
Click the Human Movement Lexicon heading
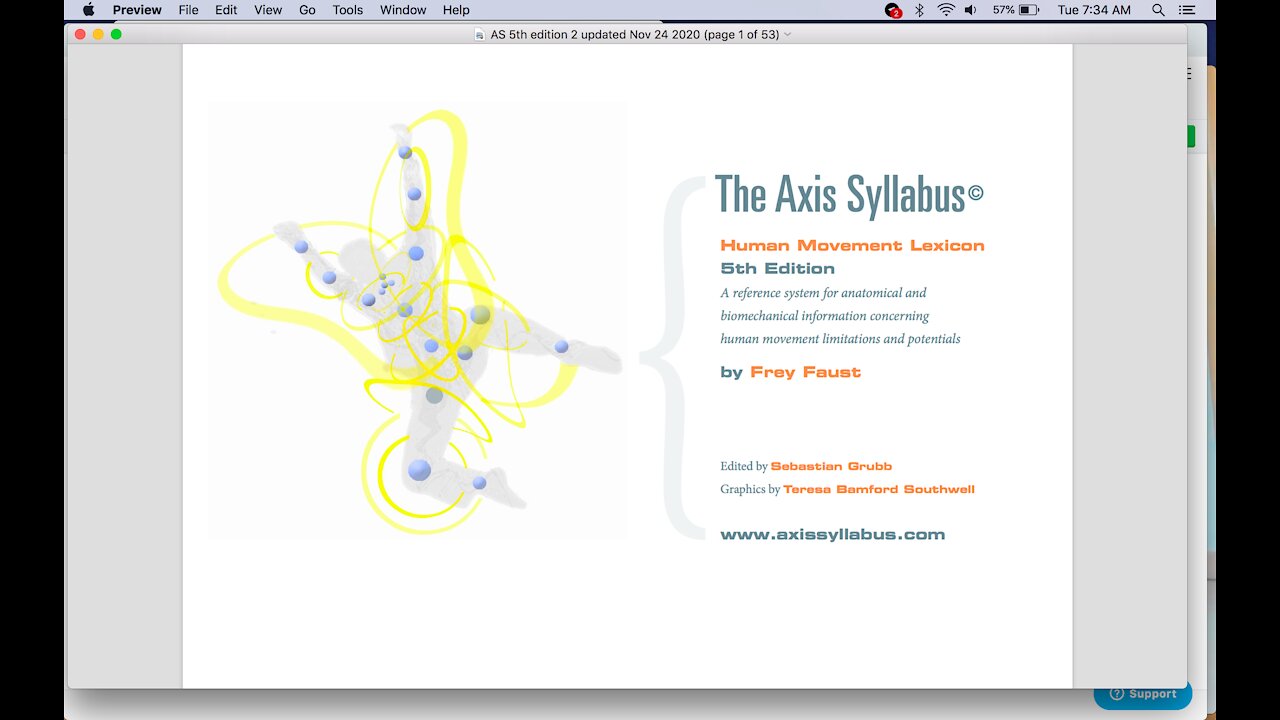pos(852,245)
